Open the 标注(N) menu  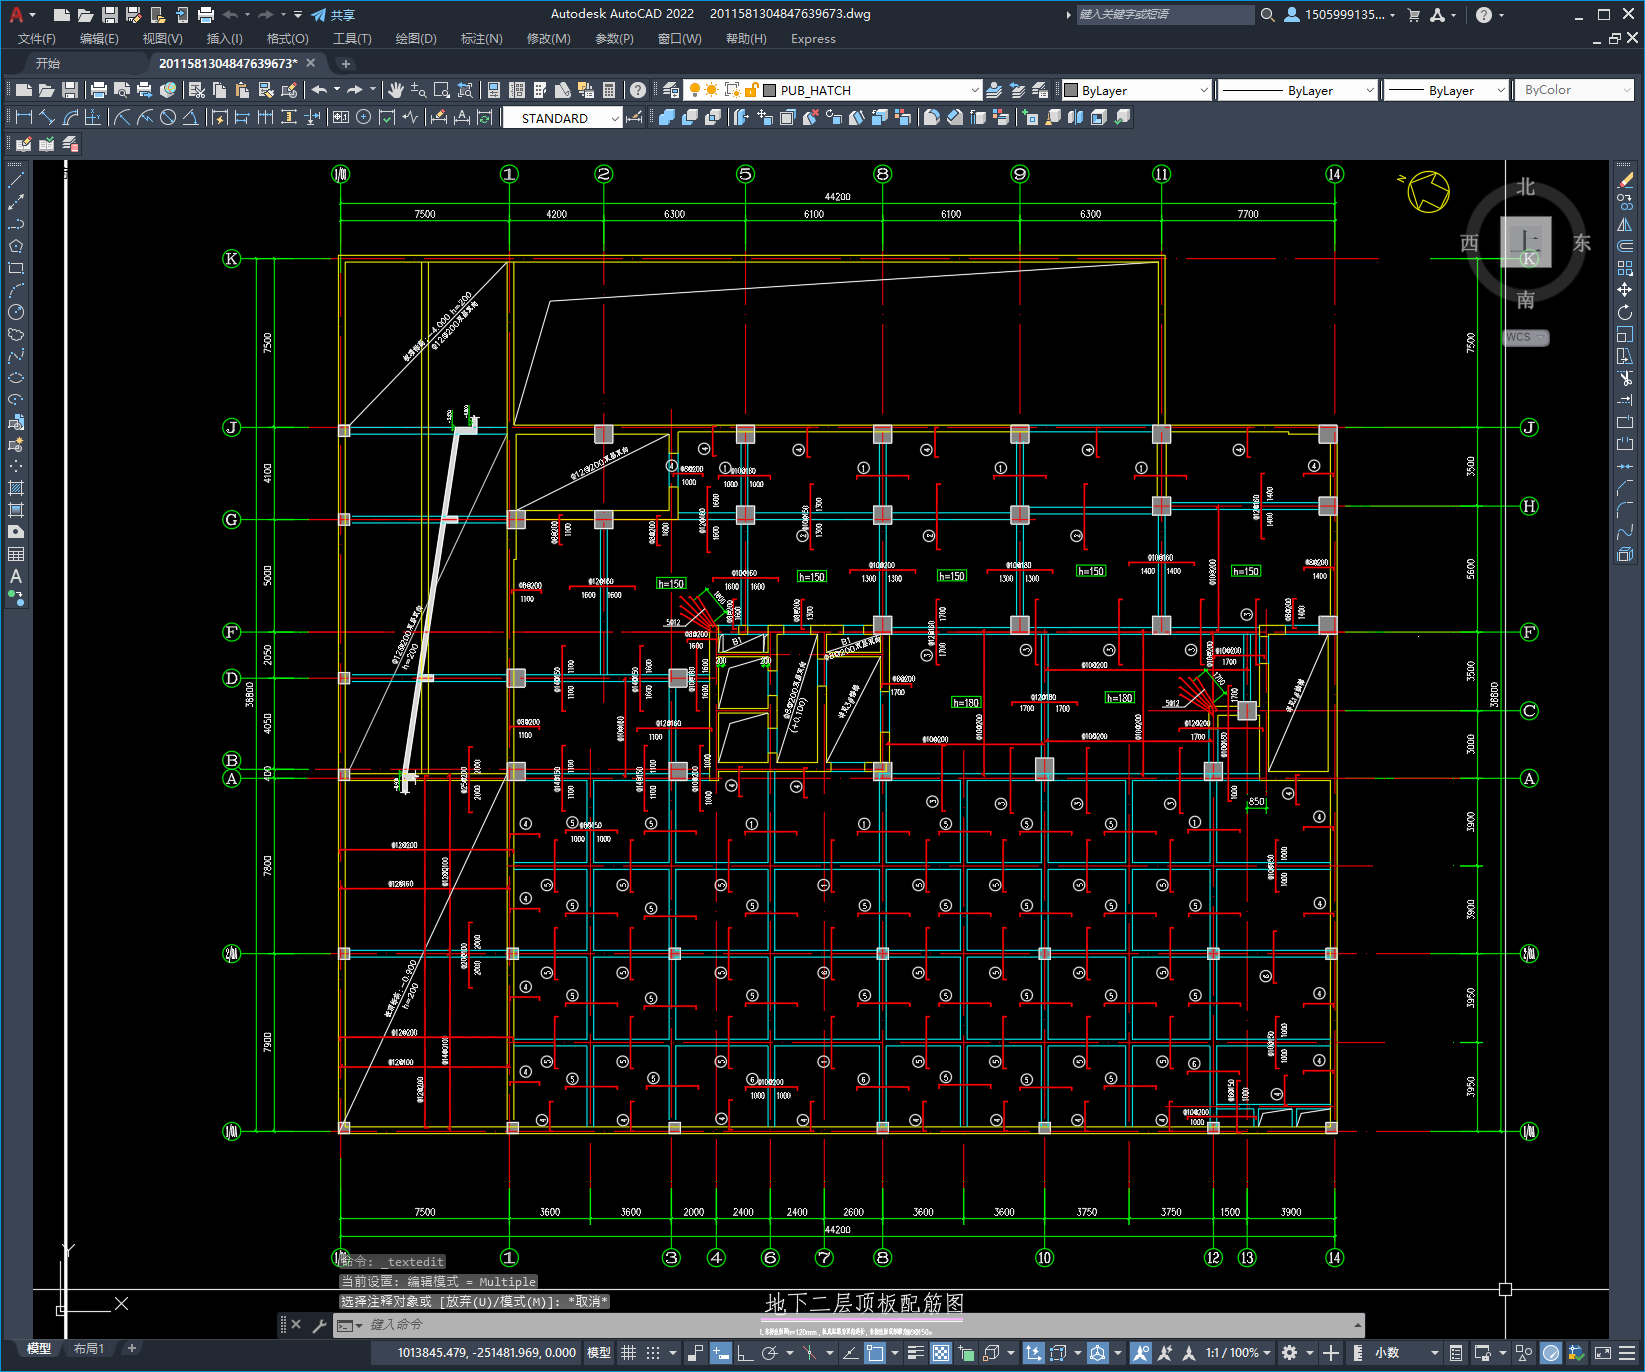point(481,39)
